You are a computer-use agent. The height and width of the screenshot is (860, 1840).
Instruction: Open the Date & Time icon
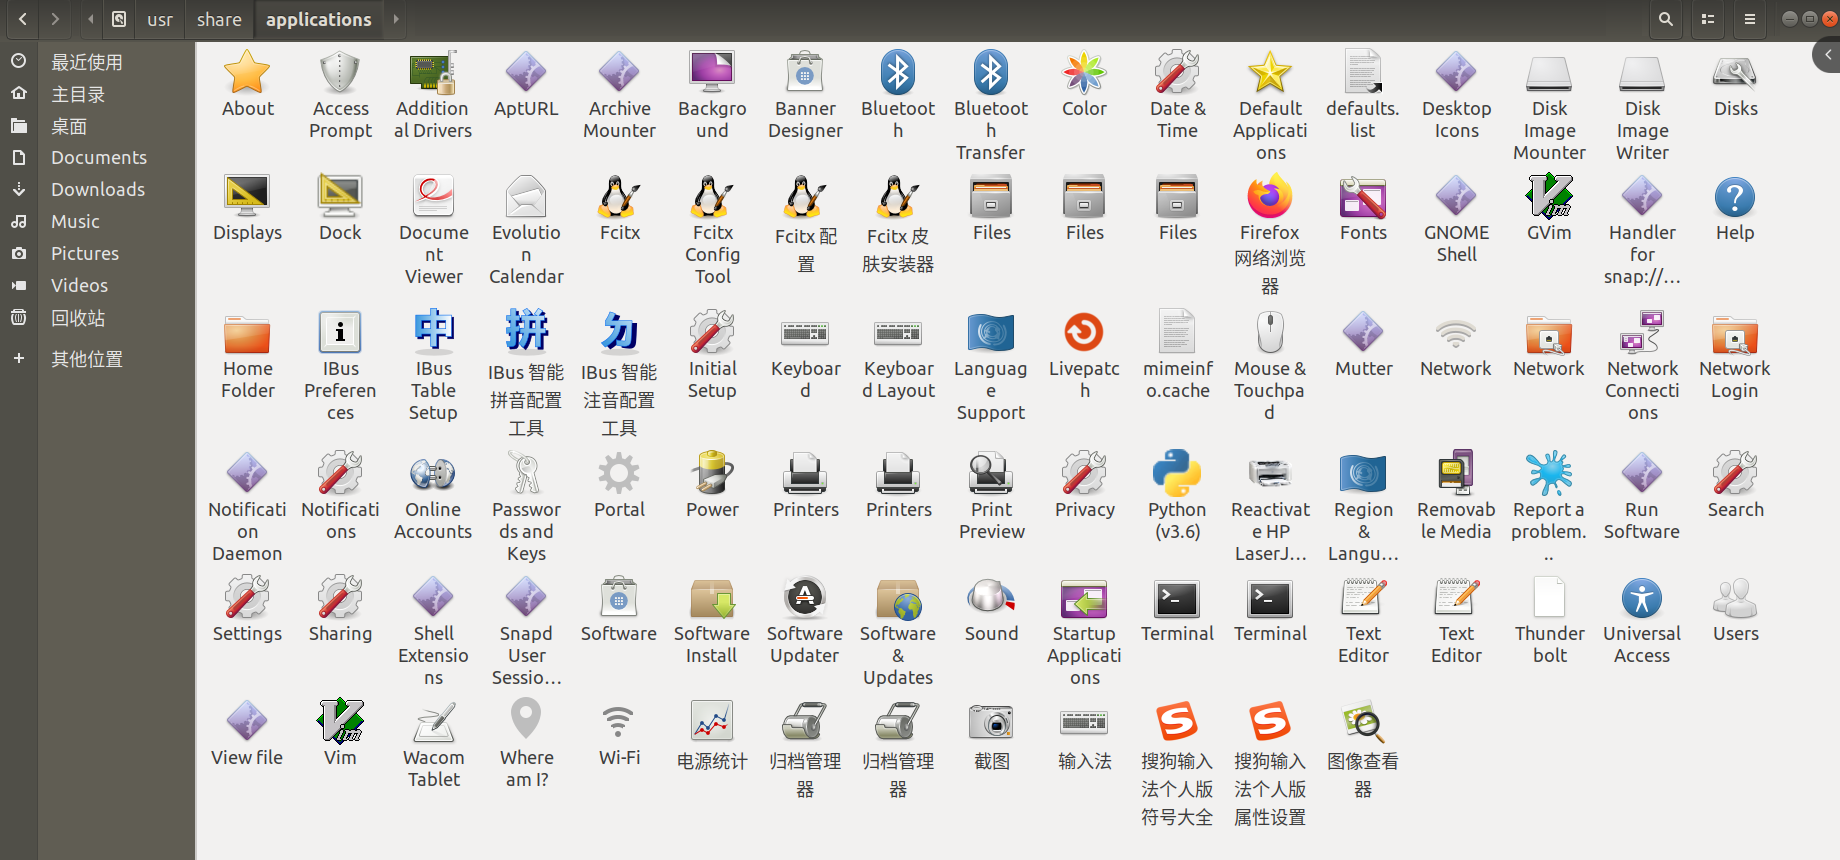pyautogui.click(x=1177, y=73)
